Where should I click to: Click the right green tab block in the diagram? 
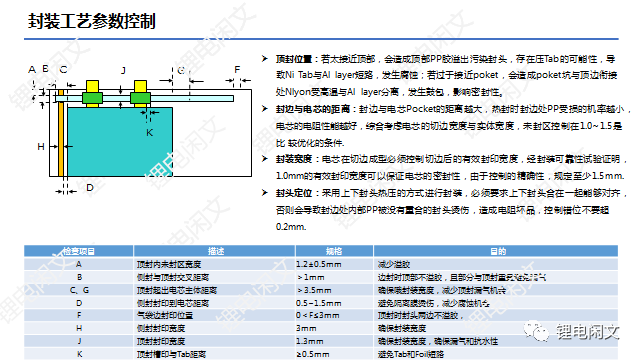(x=140, y=98)
